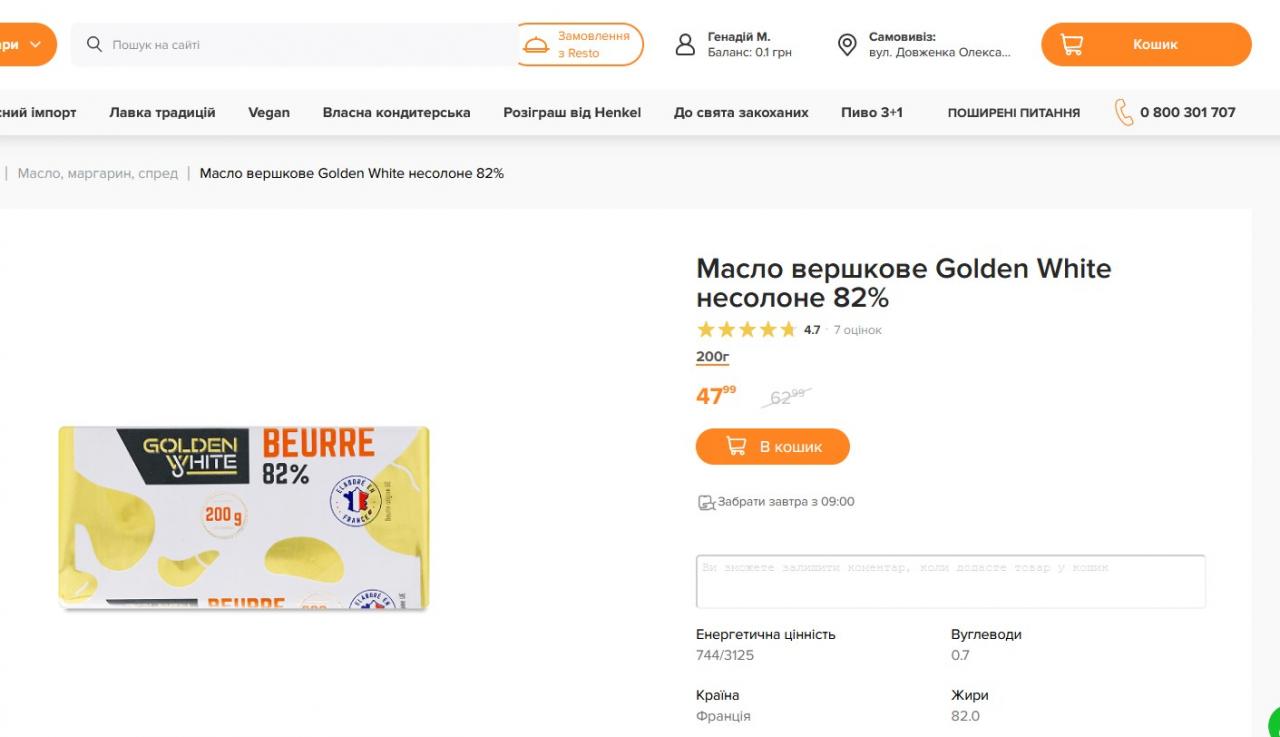Open Лавка традицій menu item
1280x737 pixels.
click(162, 112)
